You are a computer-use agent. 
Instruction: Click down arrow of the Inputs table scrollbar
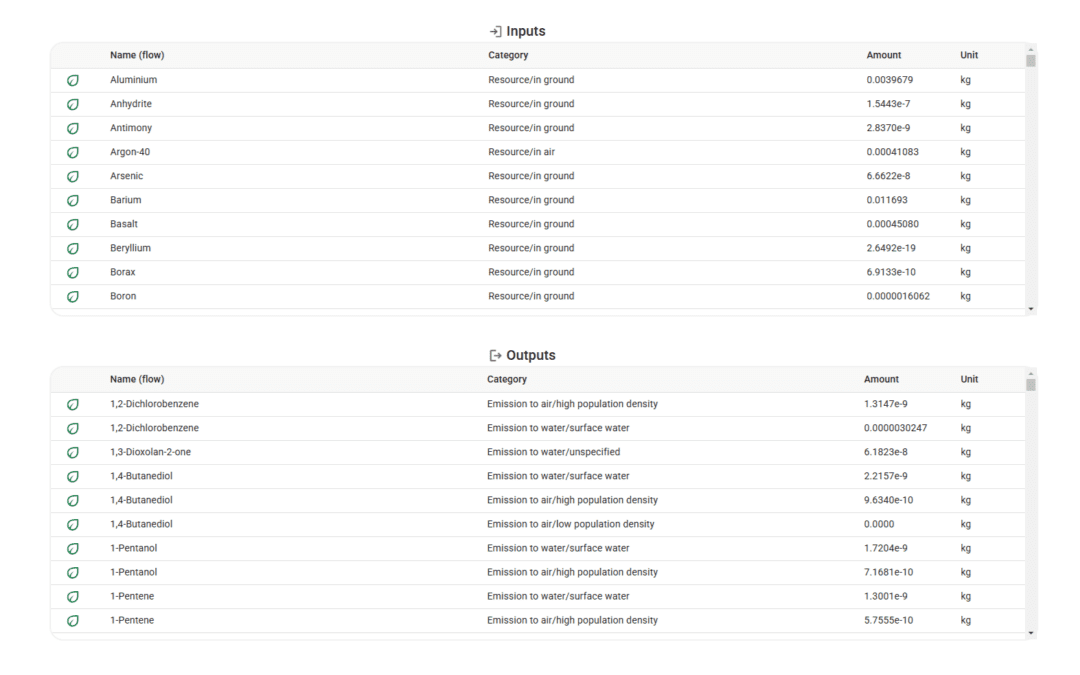tap(1031, 309)
